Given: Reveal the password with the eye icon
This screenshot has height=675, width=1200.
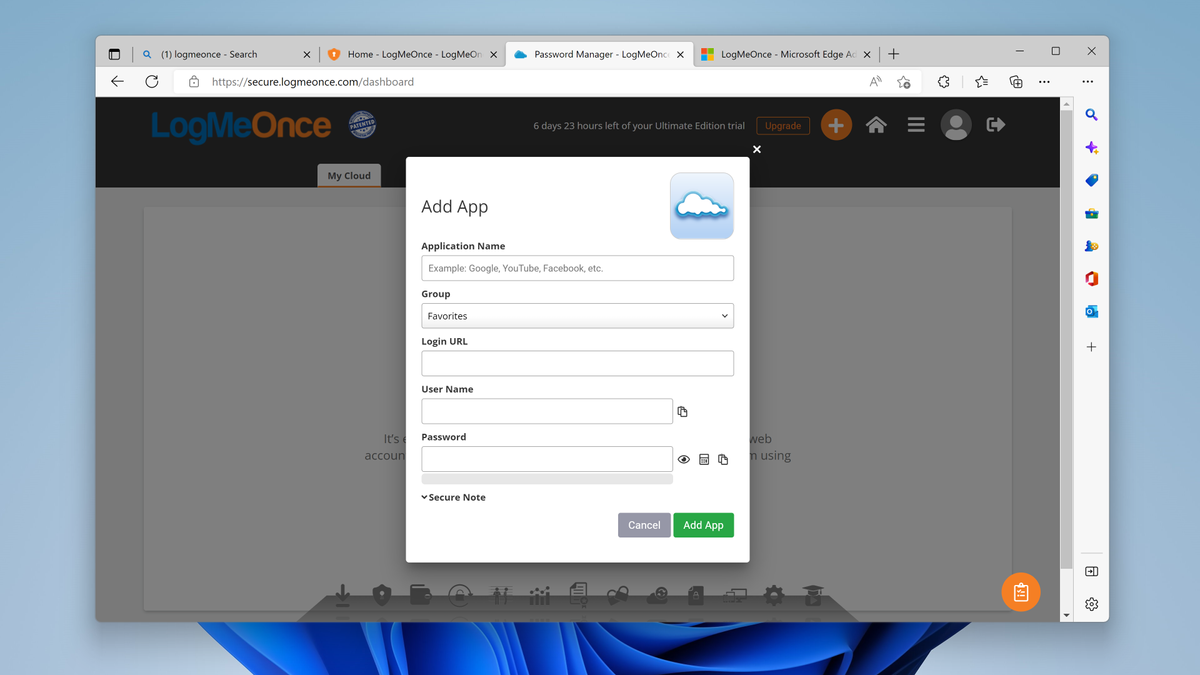Looking at the screenshot, I should pos(684,459).
